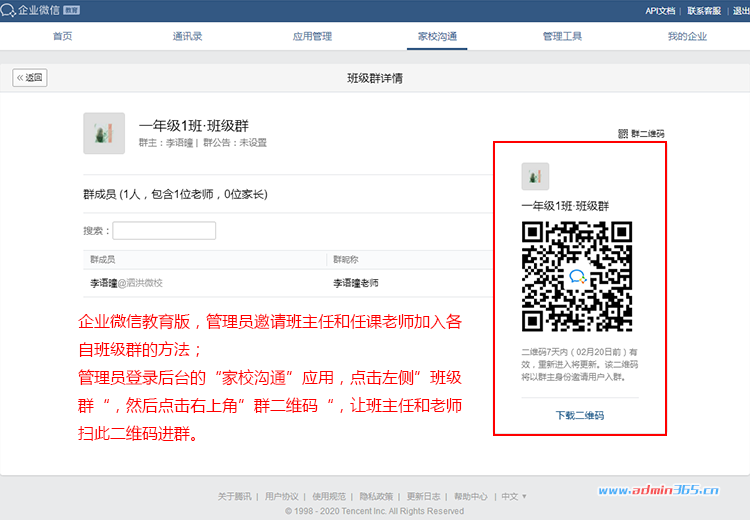This screenshot has width=750, height=520.
Task: Open the 更新日志 footer link
Action: 424,497
